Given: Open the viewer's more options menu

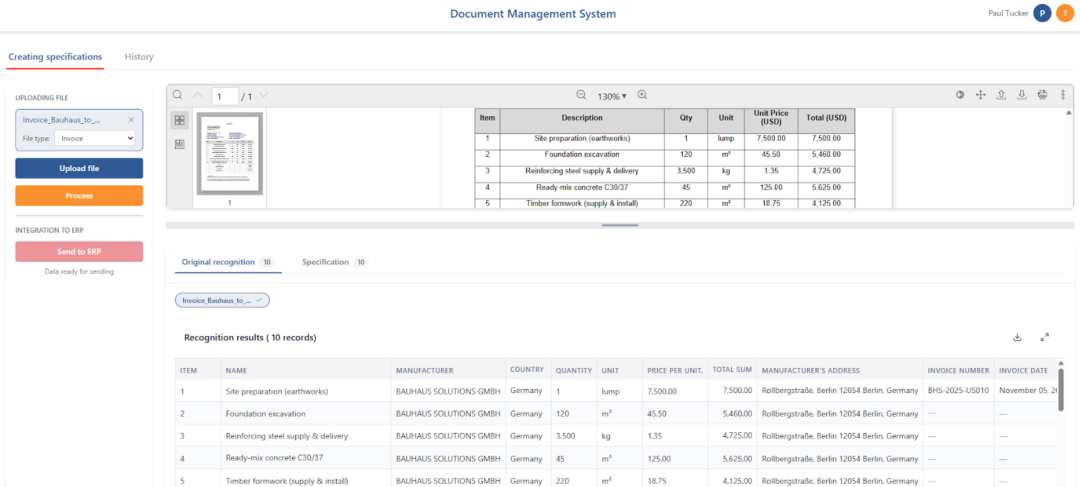Looking at the screenshot, I should click(1062, 95).
